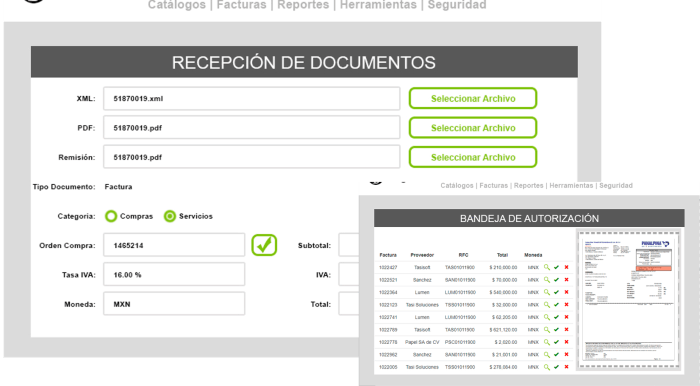The height and width of the screenshot is (386, 700).
Task: Approve invoice 1022005 from Tasi Soluciones
Action: click(x=556, y=367)
